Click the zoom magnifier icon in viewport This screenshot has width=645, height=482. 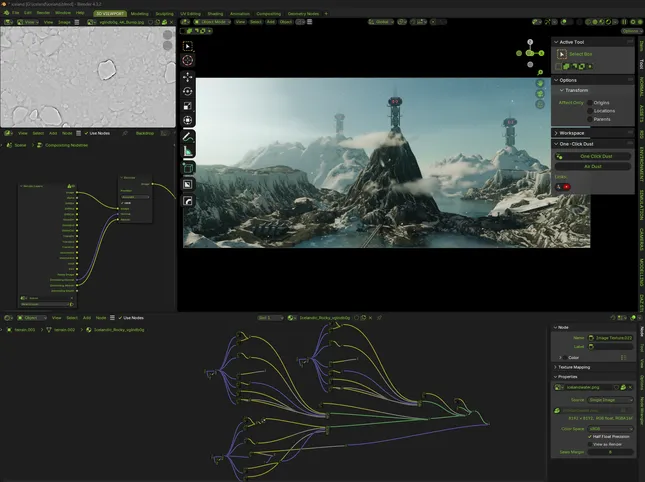tap(540, 72)
